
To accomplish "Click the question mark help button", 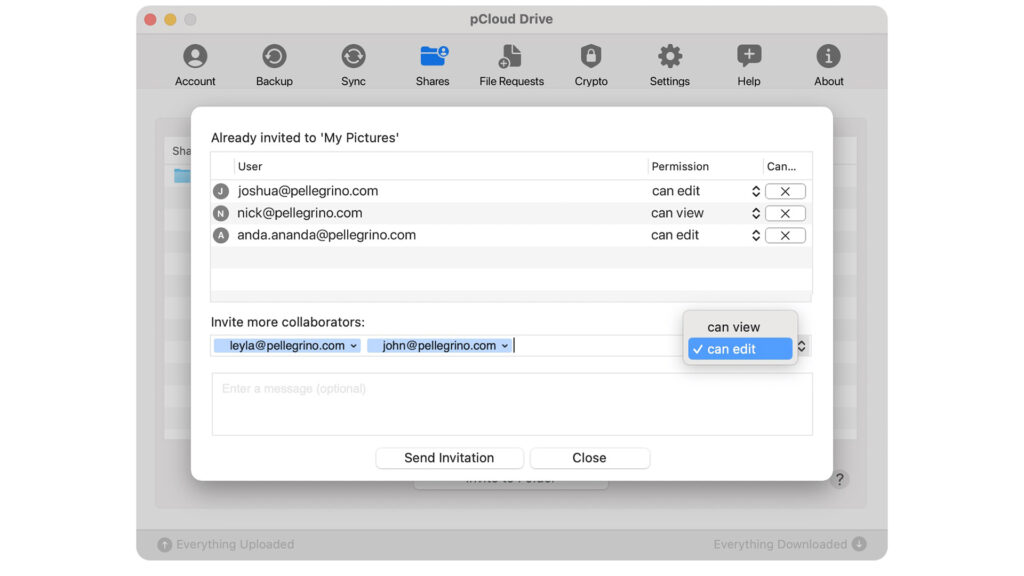I will click(840, 479).
